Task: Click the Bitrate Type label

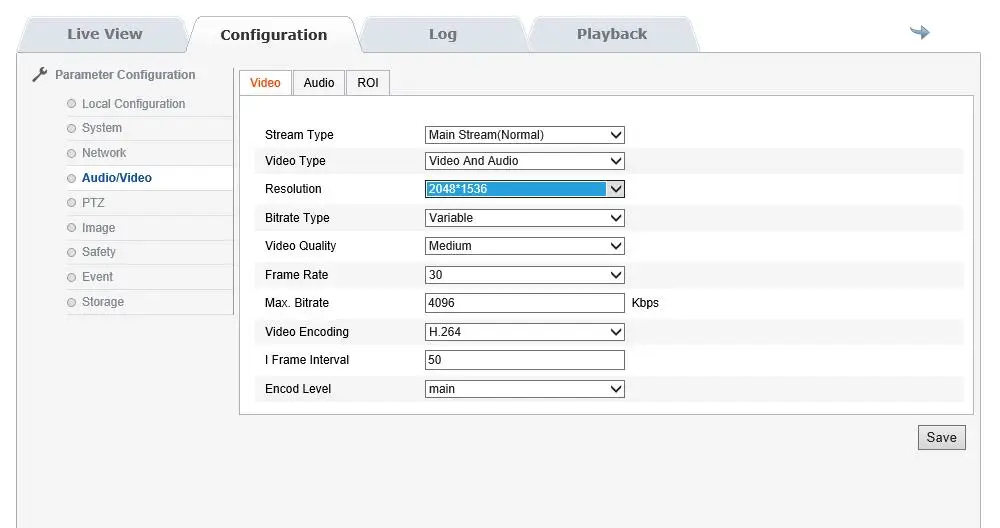Action: (297, 217)
